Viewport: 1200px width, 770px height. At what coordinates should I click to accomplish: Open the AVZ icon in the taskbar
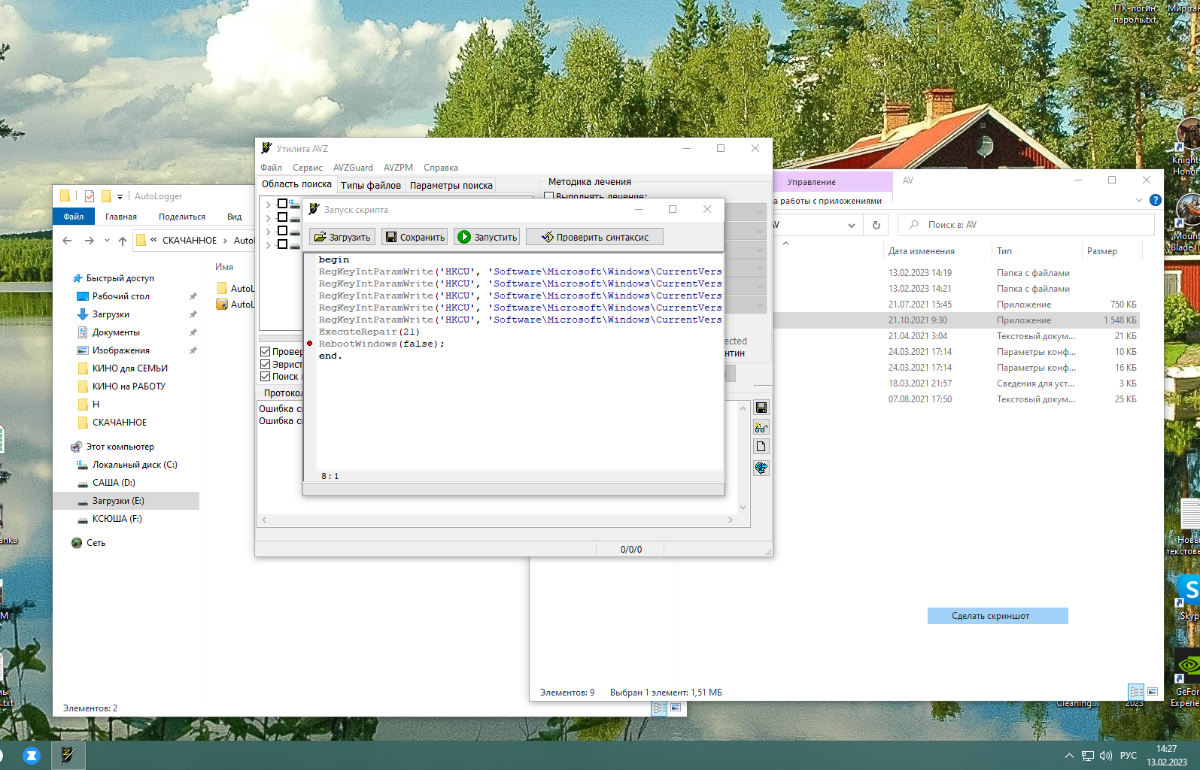coord(67,754)
